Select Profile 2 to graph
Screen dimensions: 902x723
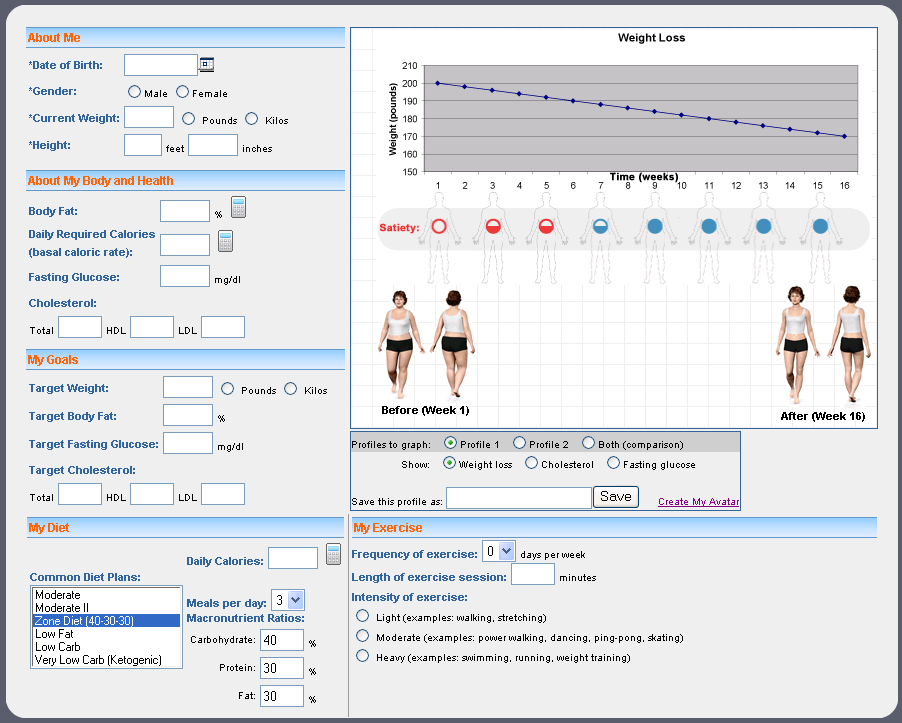[521, 443]
